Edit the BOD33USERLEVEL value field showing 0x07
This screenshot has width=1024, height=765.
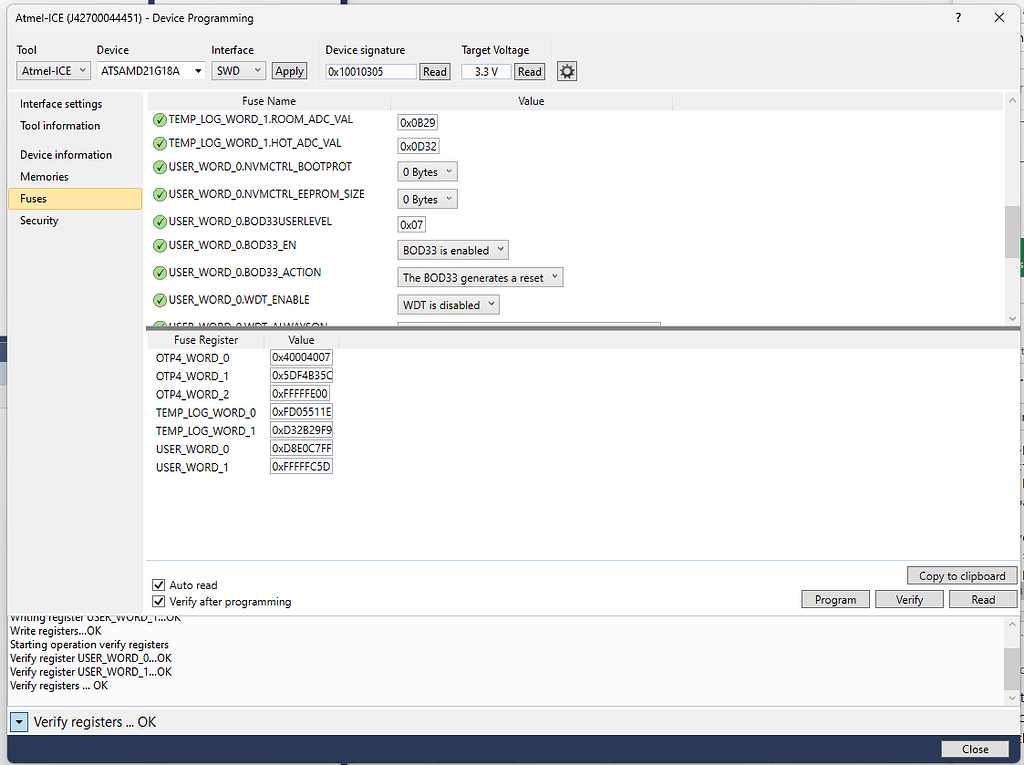point(411,224)
